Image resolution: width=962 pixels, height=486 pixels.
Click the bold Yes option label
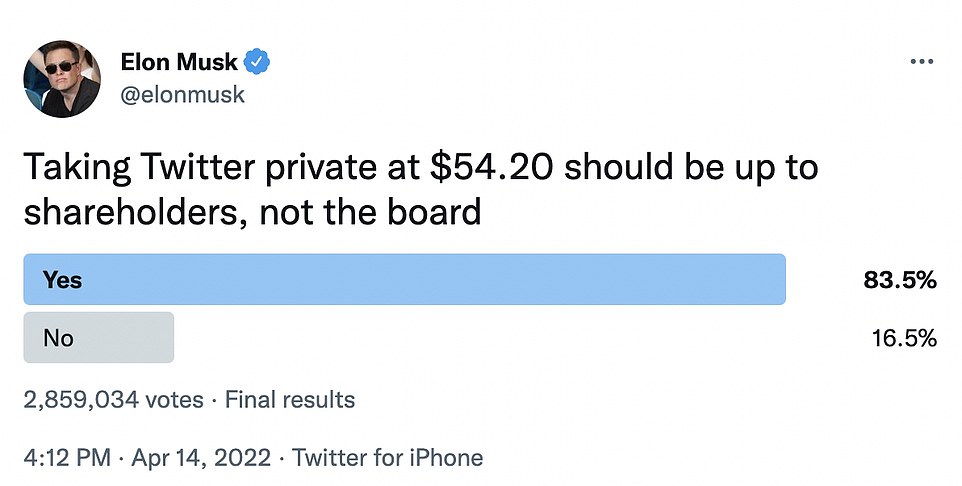(62, 280)
